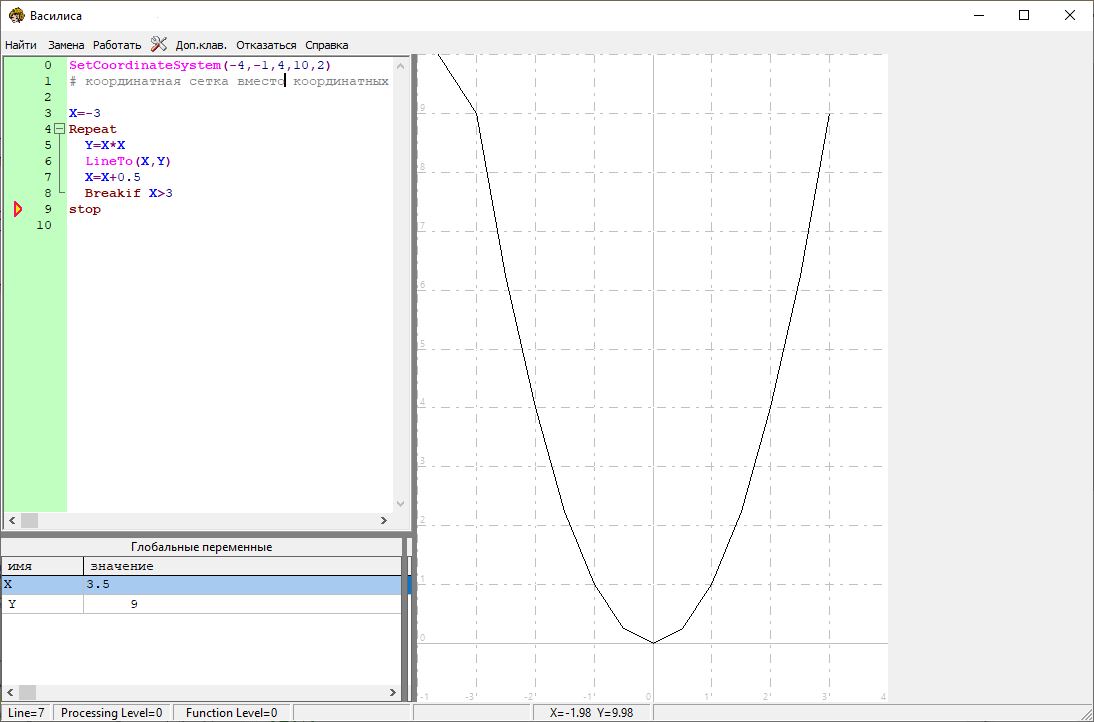
Task: Click the red execution pointer at line 9
Action: click(17, 209)
